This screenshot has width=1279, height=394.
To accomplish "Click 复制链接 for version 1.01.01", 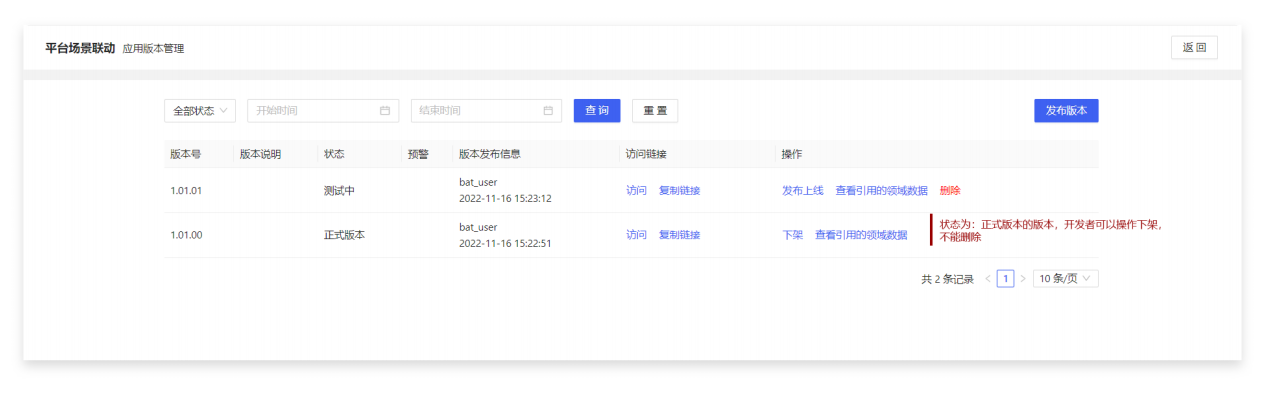I will pos(679,190).
